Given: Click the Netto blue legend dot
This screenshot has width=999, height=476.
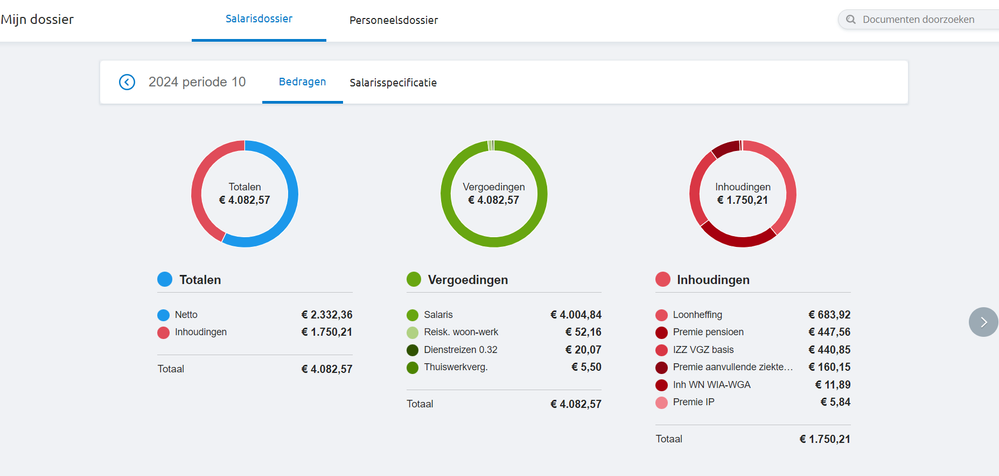Looking at the screenshot, I should click(x=164, y=315).
